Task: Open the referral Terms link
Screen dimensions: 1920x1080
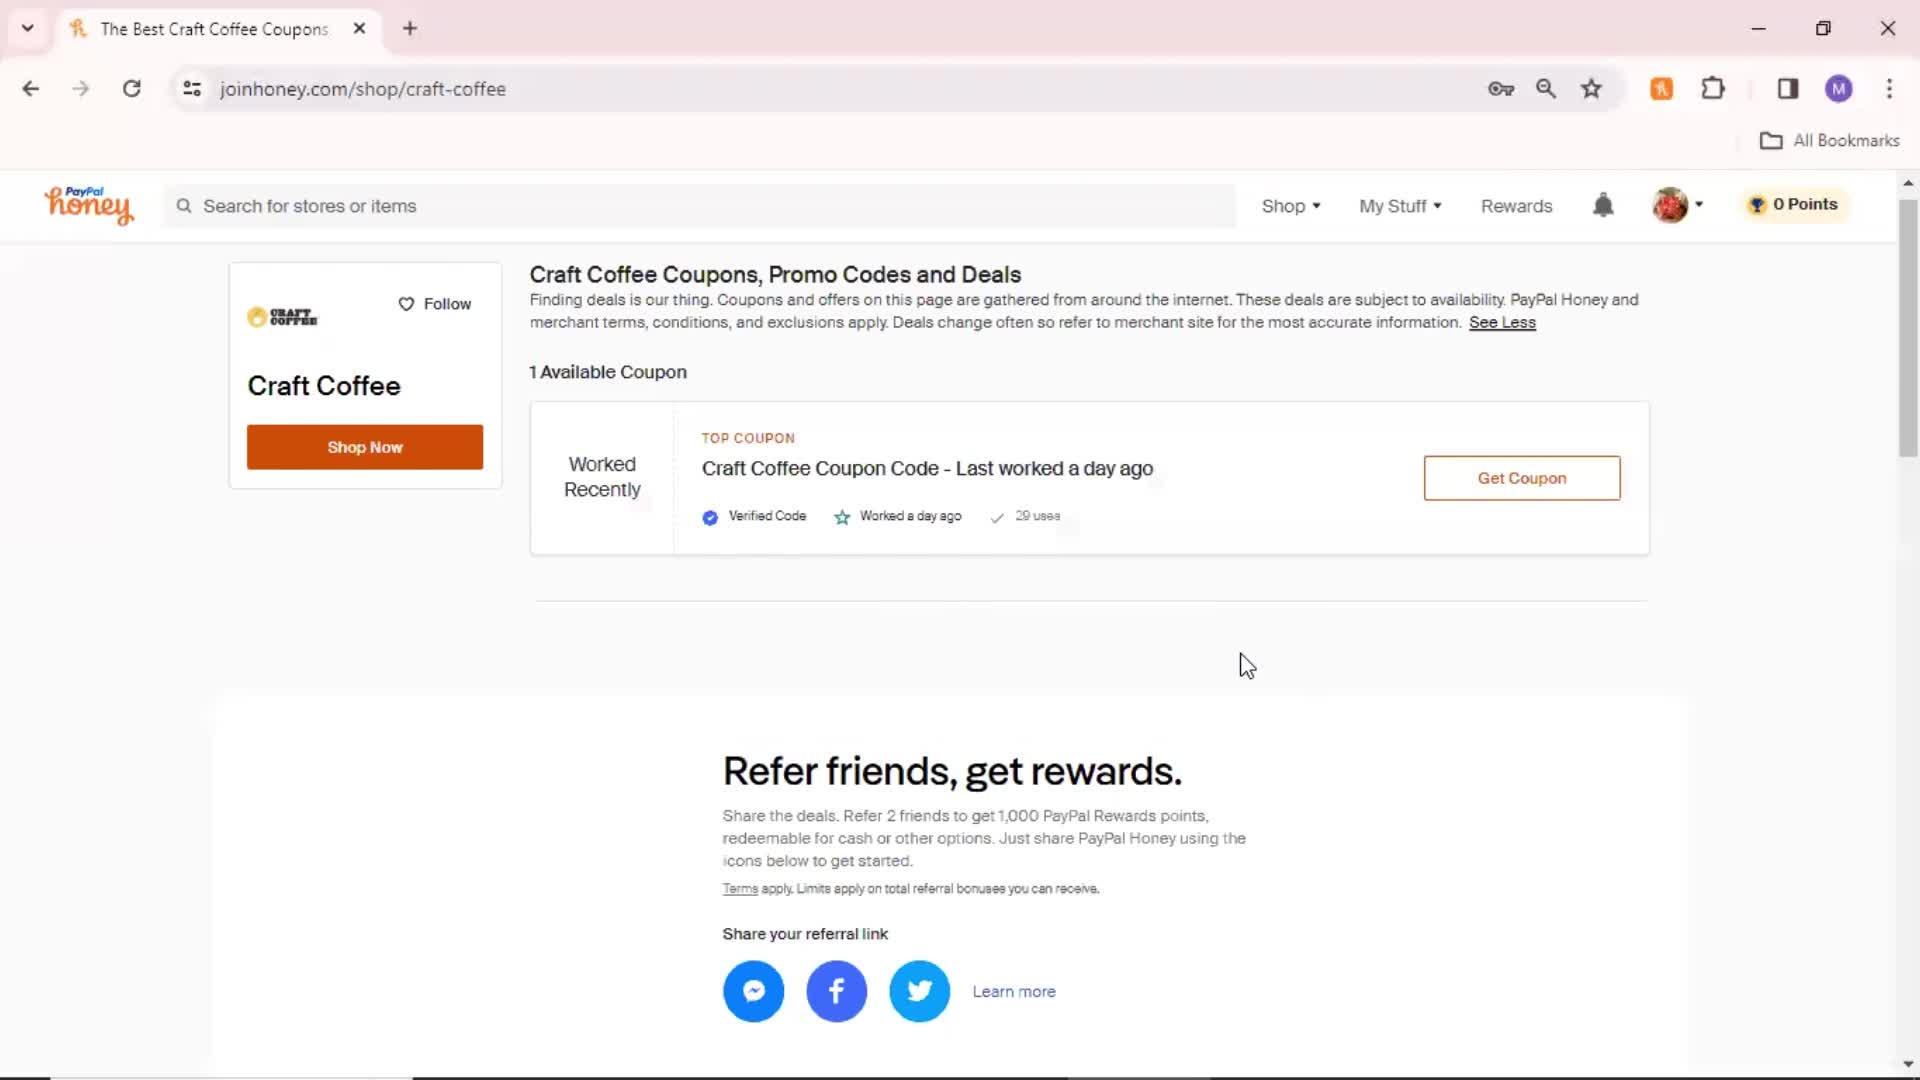Action: point(740,889)
